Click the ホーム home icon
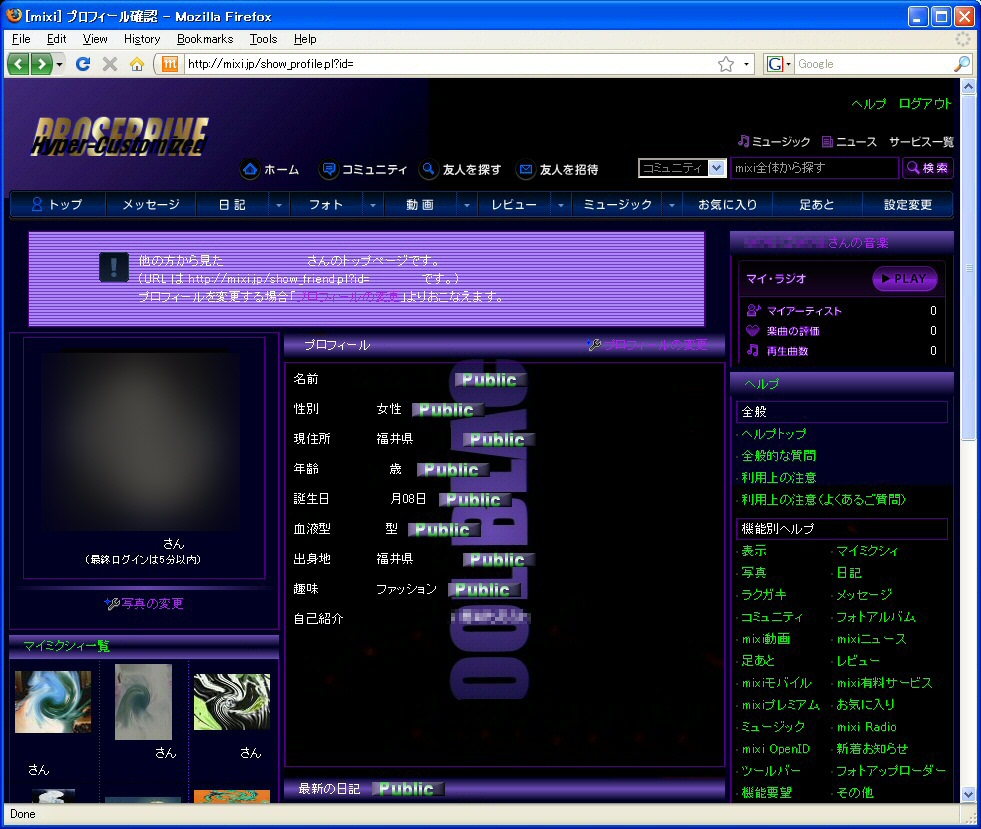 [250, 169]
